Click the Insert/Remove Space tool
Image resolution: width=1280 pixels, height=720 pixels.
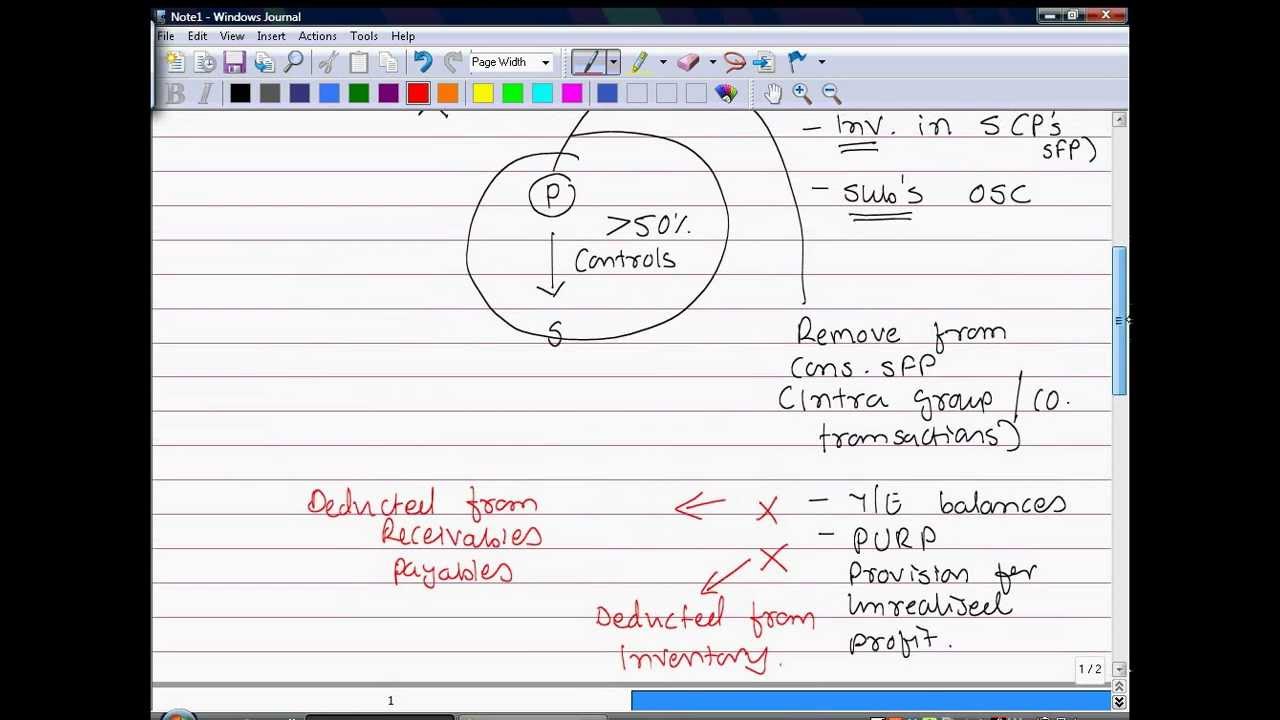(764, 62)
